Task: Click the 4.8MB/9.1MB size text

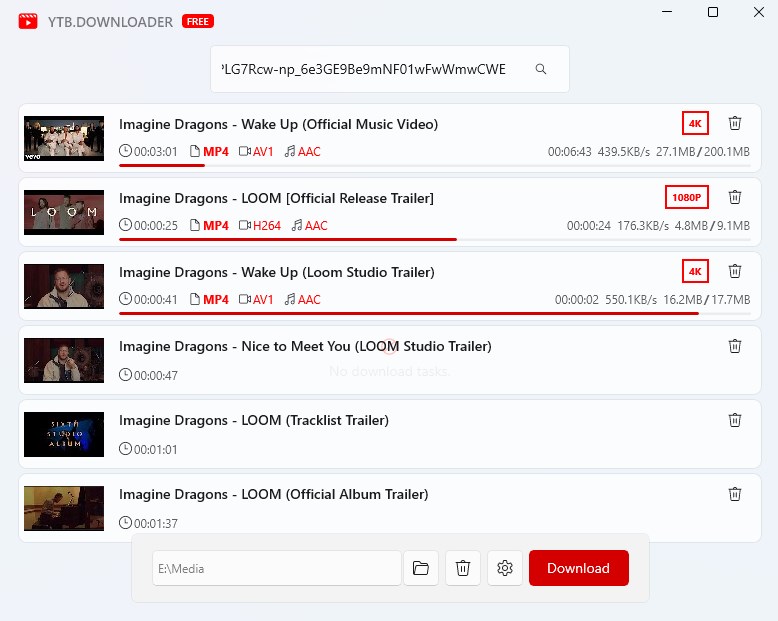Action: click(713, 226)
